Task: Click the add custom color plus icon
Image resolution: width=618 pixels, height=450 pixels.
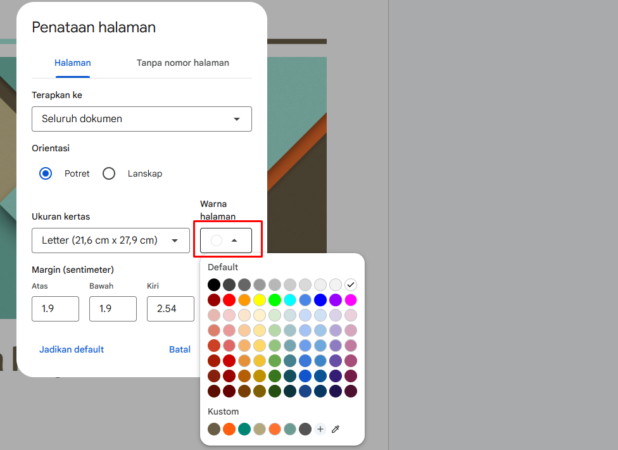Action: (x=320, y=429)
